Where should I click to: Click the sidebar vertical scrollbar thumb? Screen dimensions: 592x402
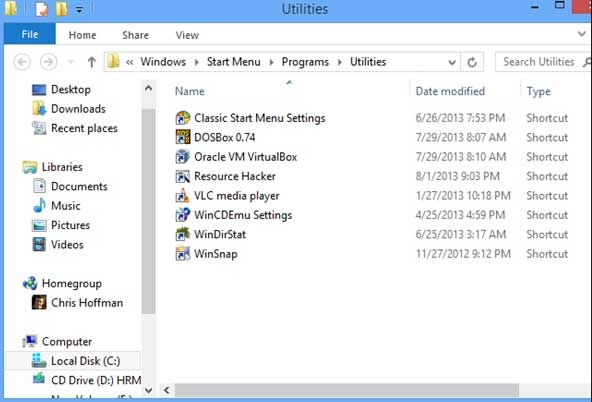(149, 211)
